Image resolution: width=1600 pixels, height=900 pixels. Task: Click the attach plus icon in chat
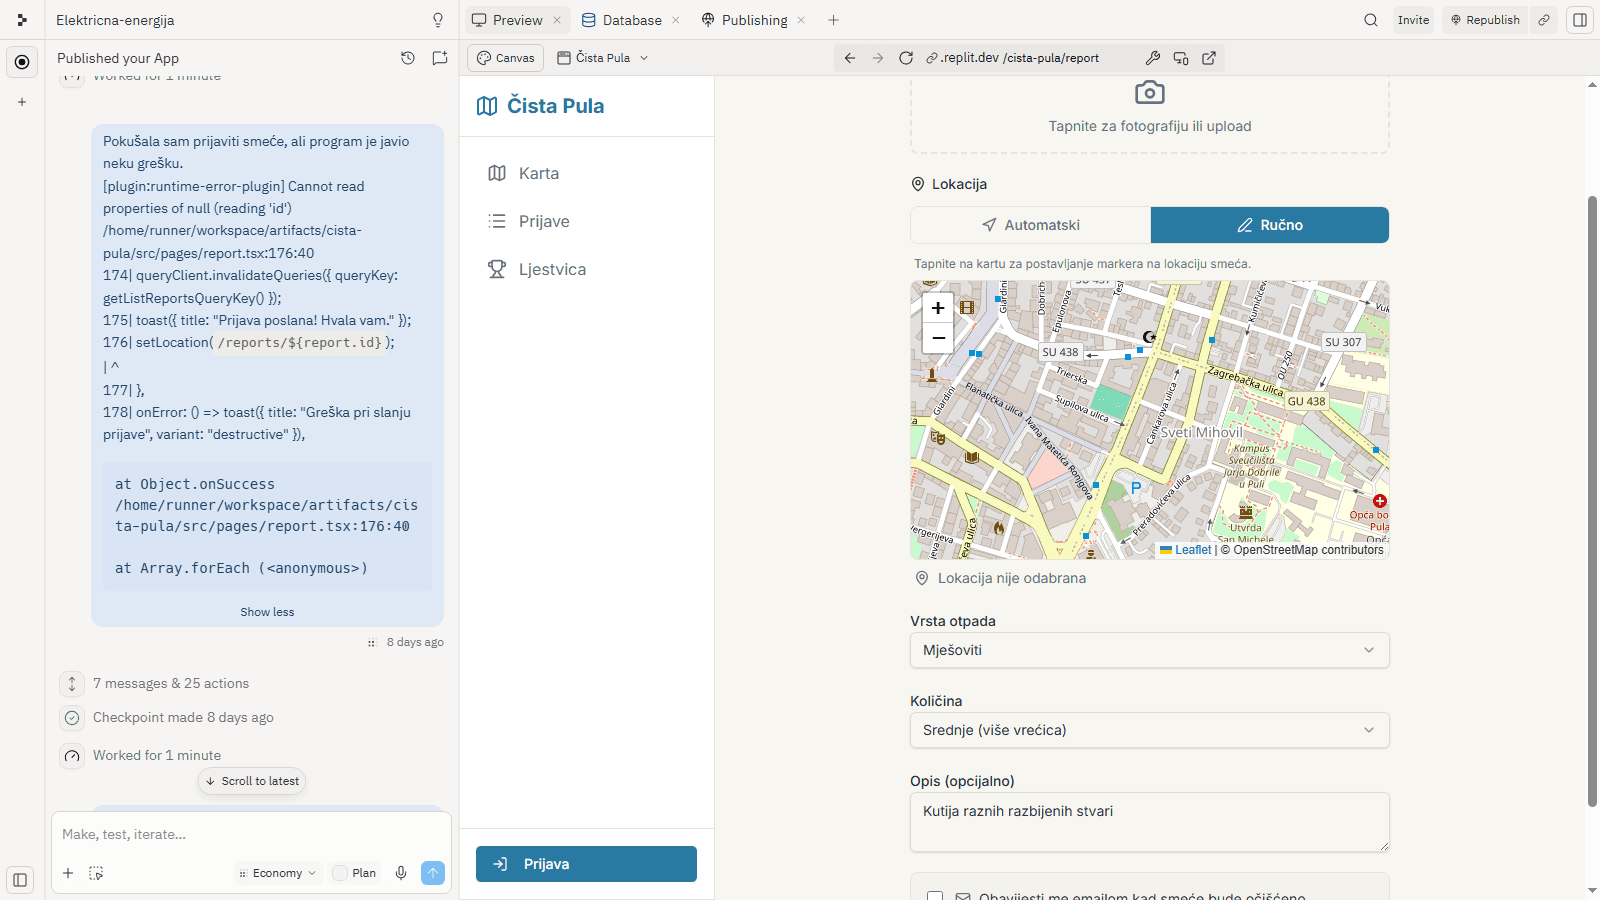[x=68, y=873]
